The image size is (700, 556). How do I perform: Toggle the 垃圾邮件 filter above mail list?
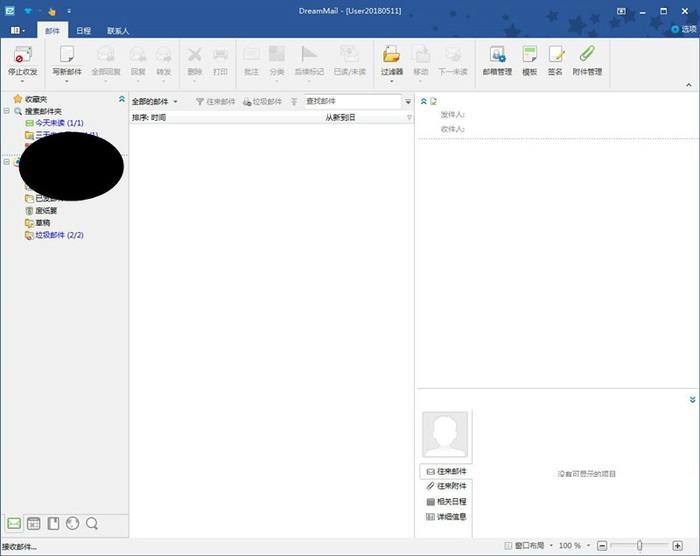262,102
